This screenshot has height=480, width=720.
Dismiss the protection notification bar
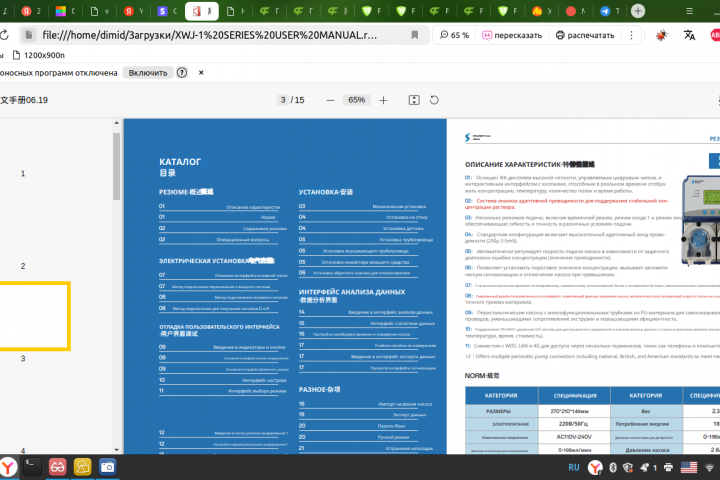pos(201,73)
